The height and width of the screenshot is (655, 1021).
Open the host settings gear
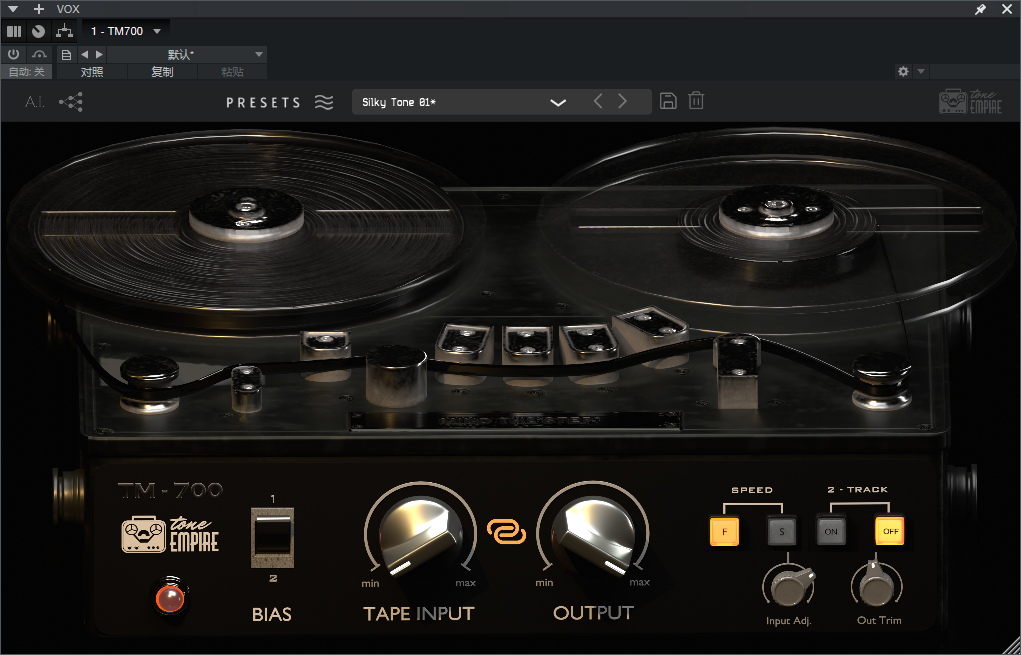point(903,72)
